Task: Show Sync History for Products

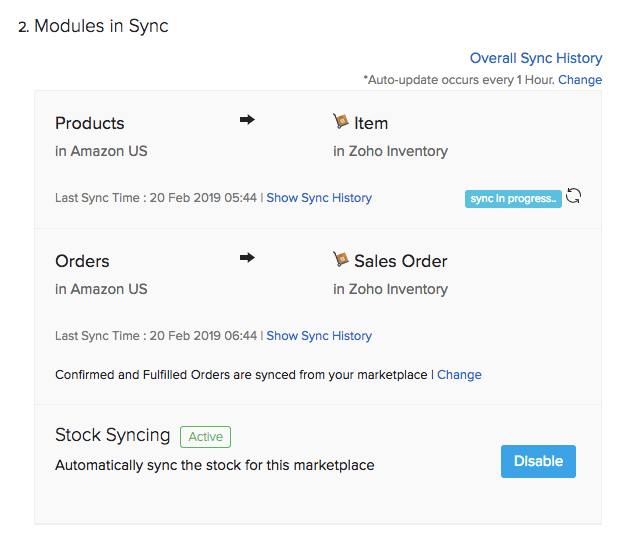Action: click(319, 198)
